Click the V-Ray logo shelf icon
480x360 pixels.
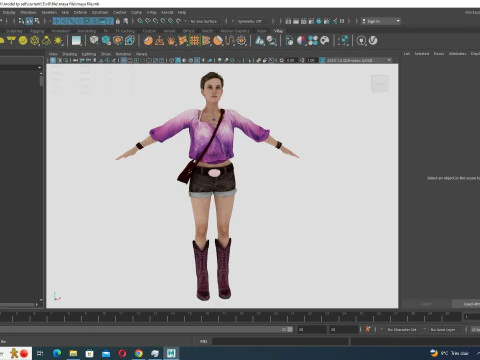[x=373, y=41]
